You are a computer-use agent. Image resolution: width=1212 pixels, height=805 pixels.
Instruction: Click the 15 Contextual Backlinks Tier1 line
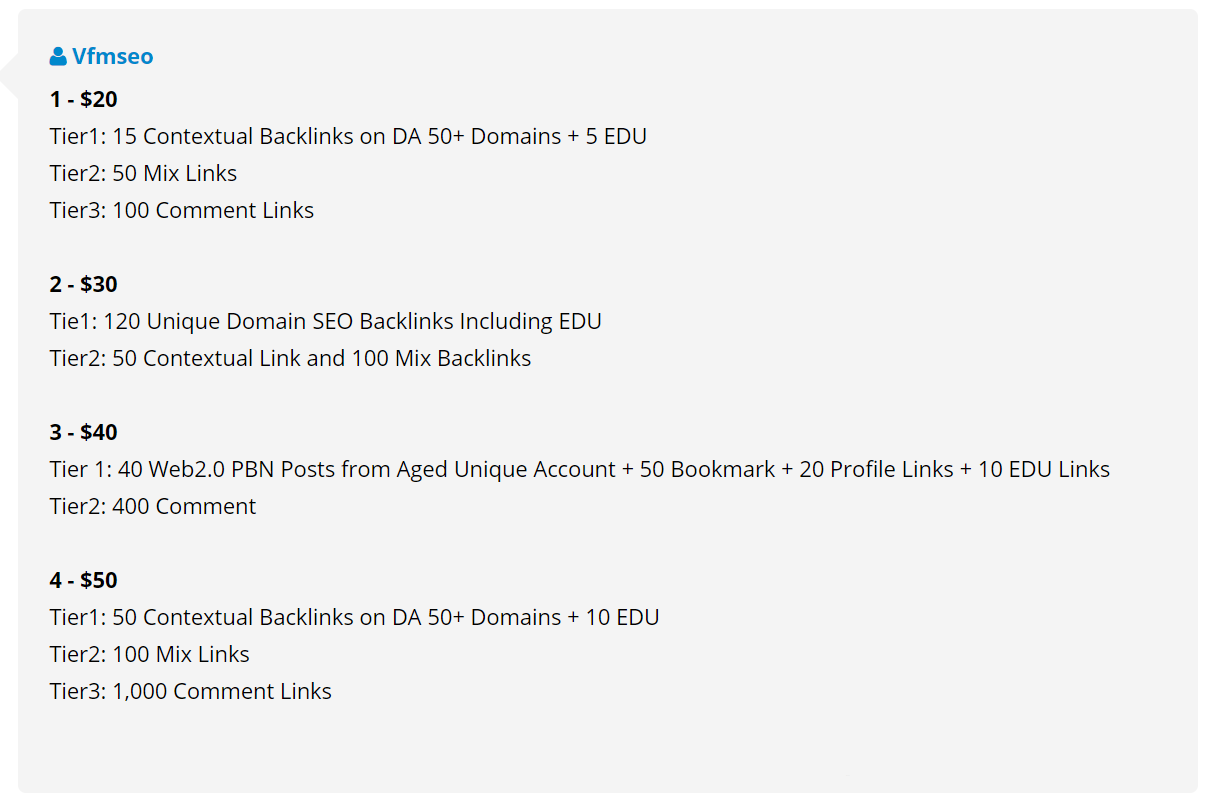[x=348, y=136]
